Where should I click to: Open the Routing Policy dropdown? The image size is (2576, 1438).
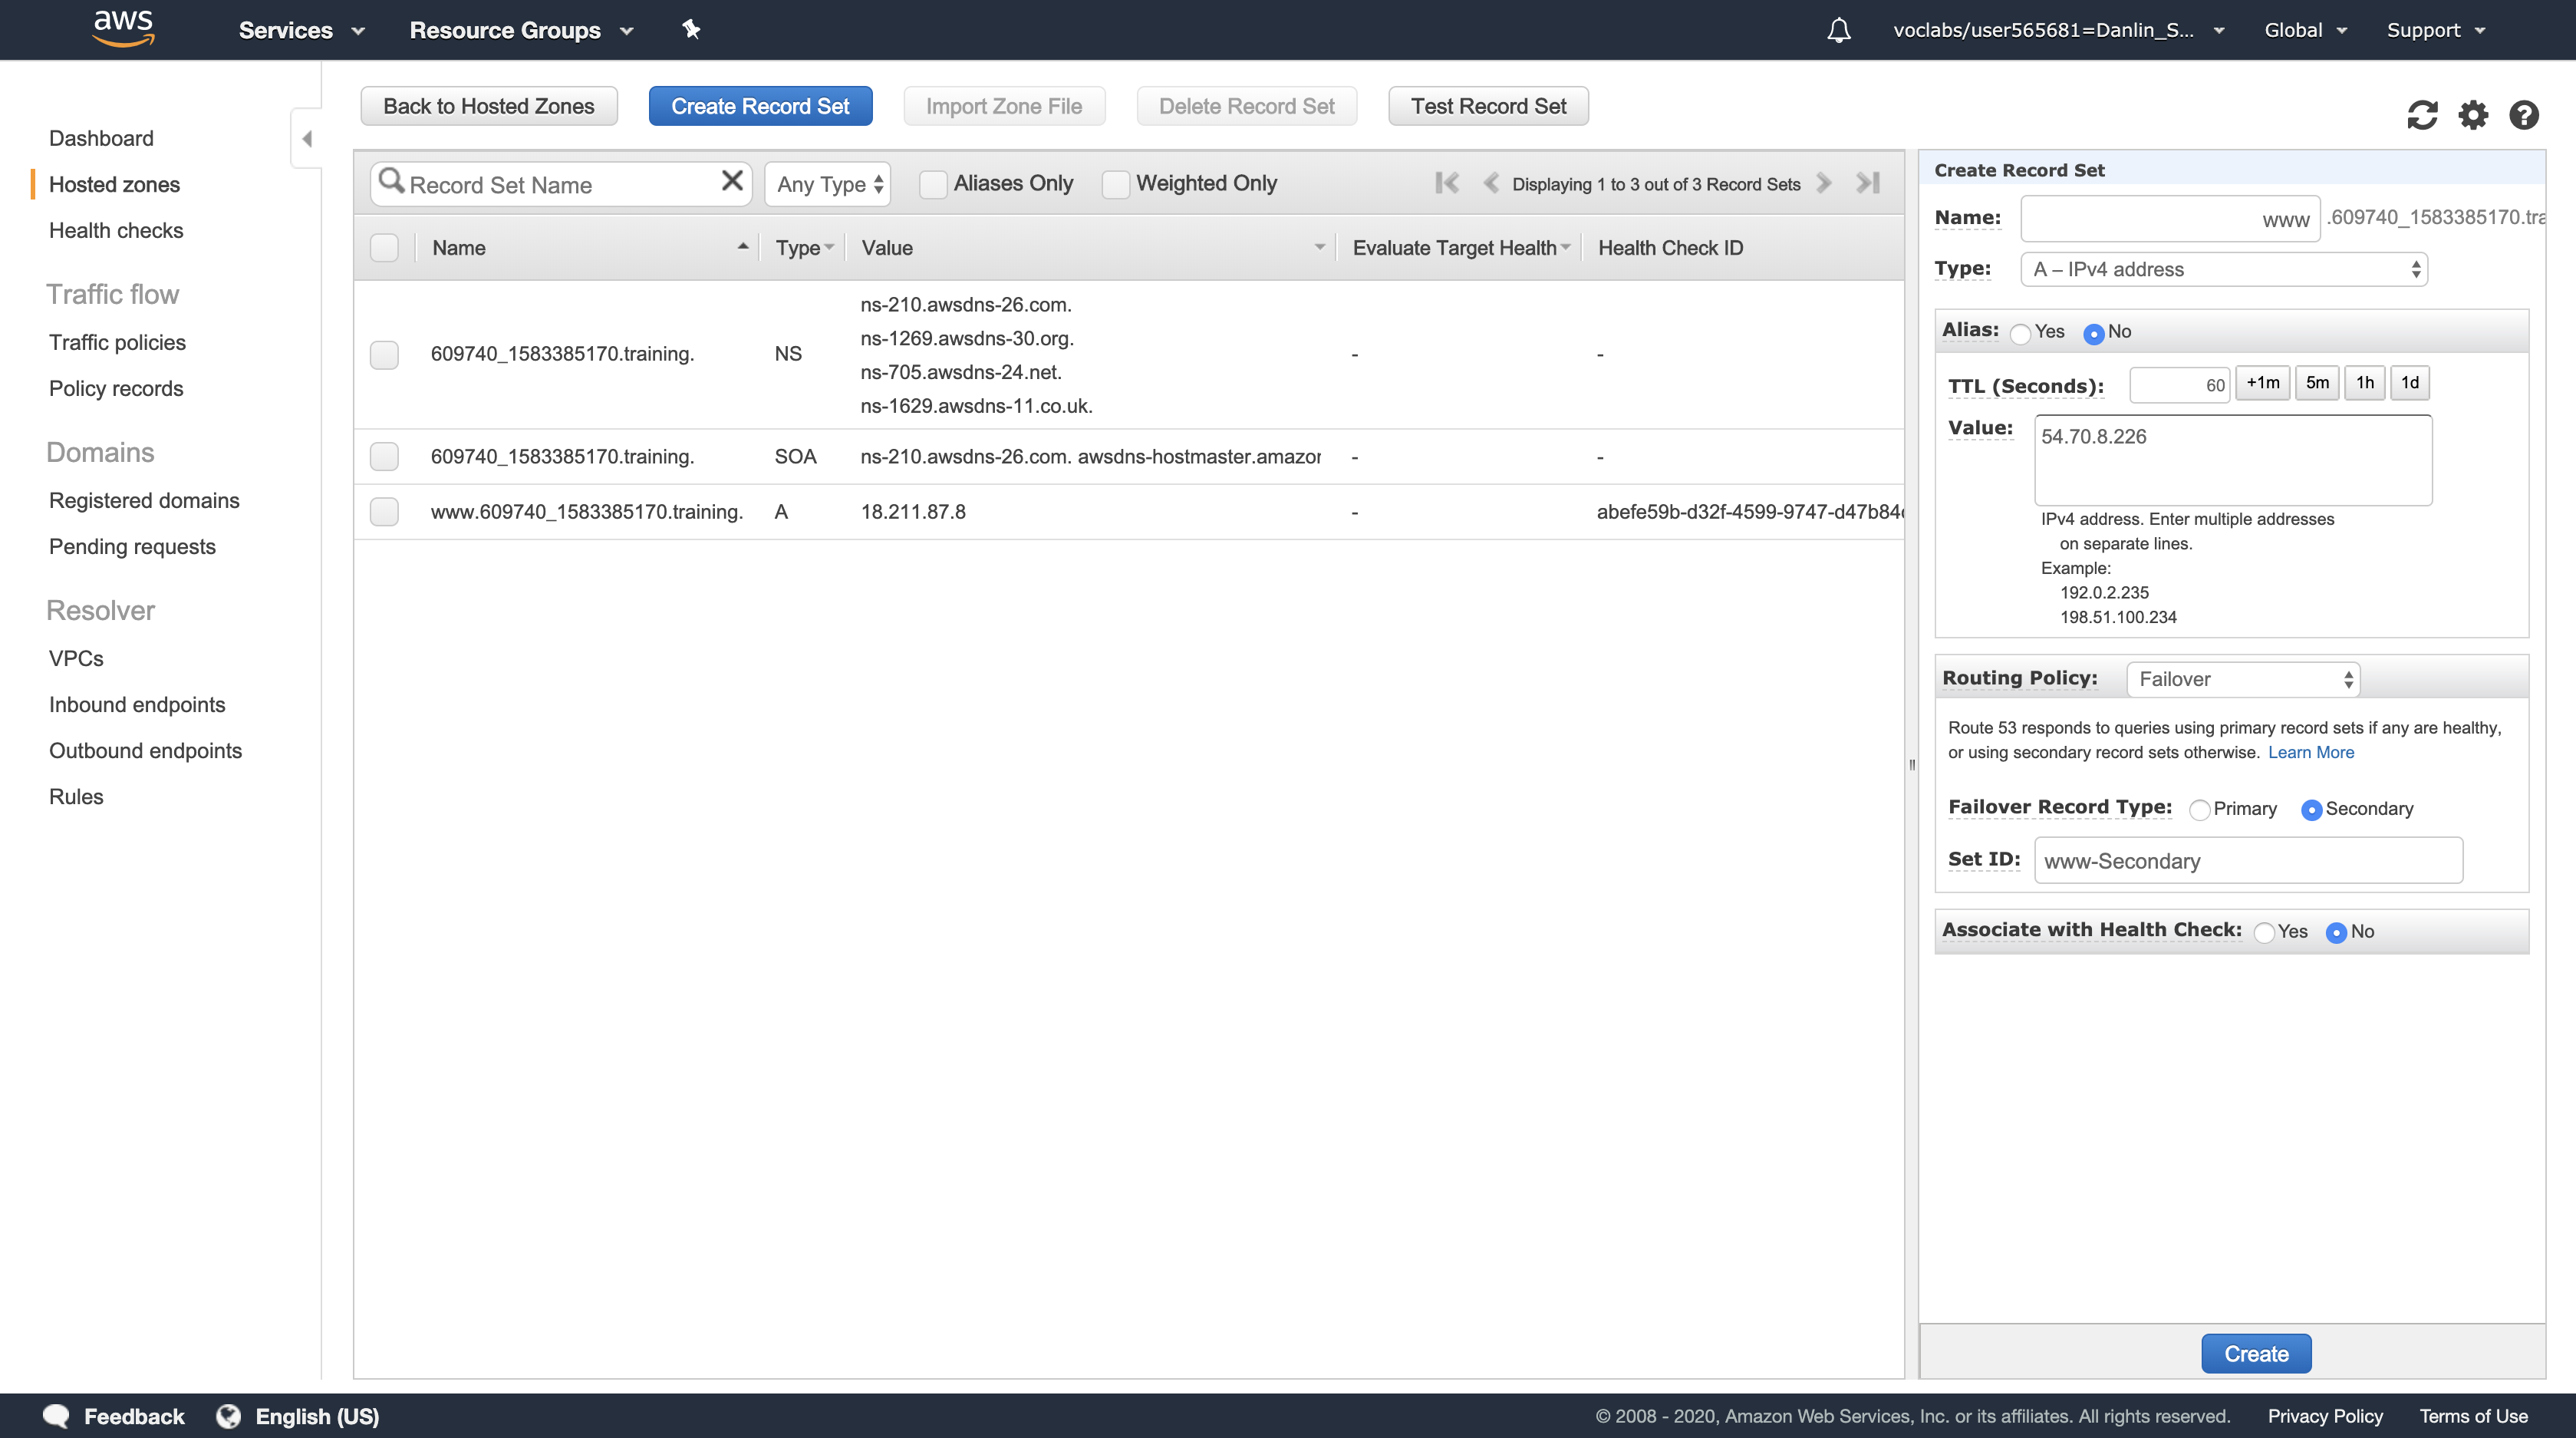[2242, 679]
